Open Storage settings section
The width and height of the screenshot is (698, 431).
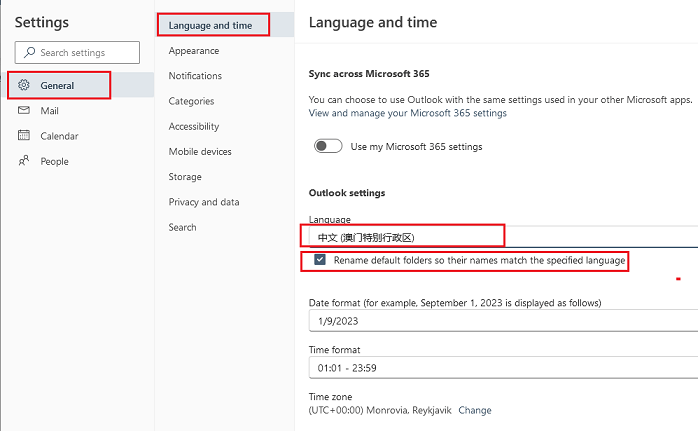(x=185, y=177)
